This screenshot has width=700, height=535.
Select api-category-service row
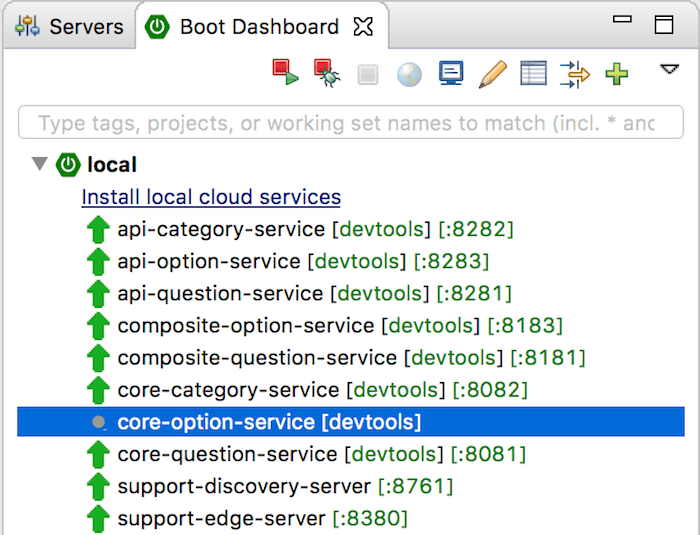click(x=350, y=229)
